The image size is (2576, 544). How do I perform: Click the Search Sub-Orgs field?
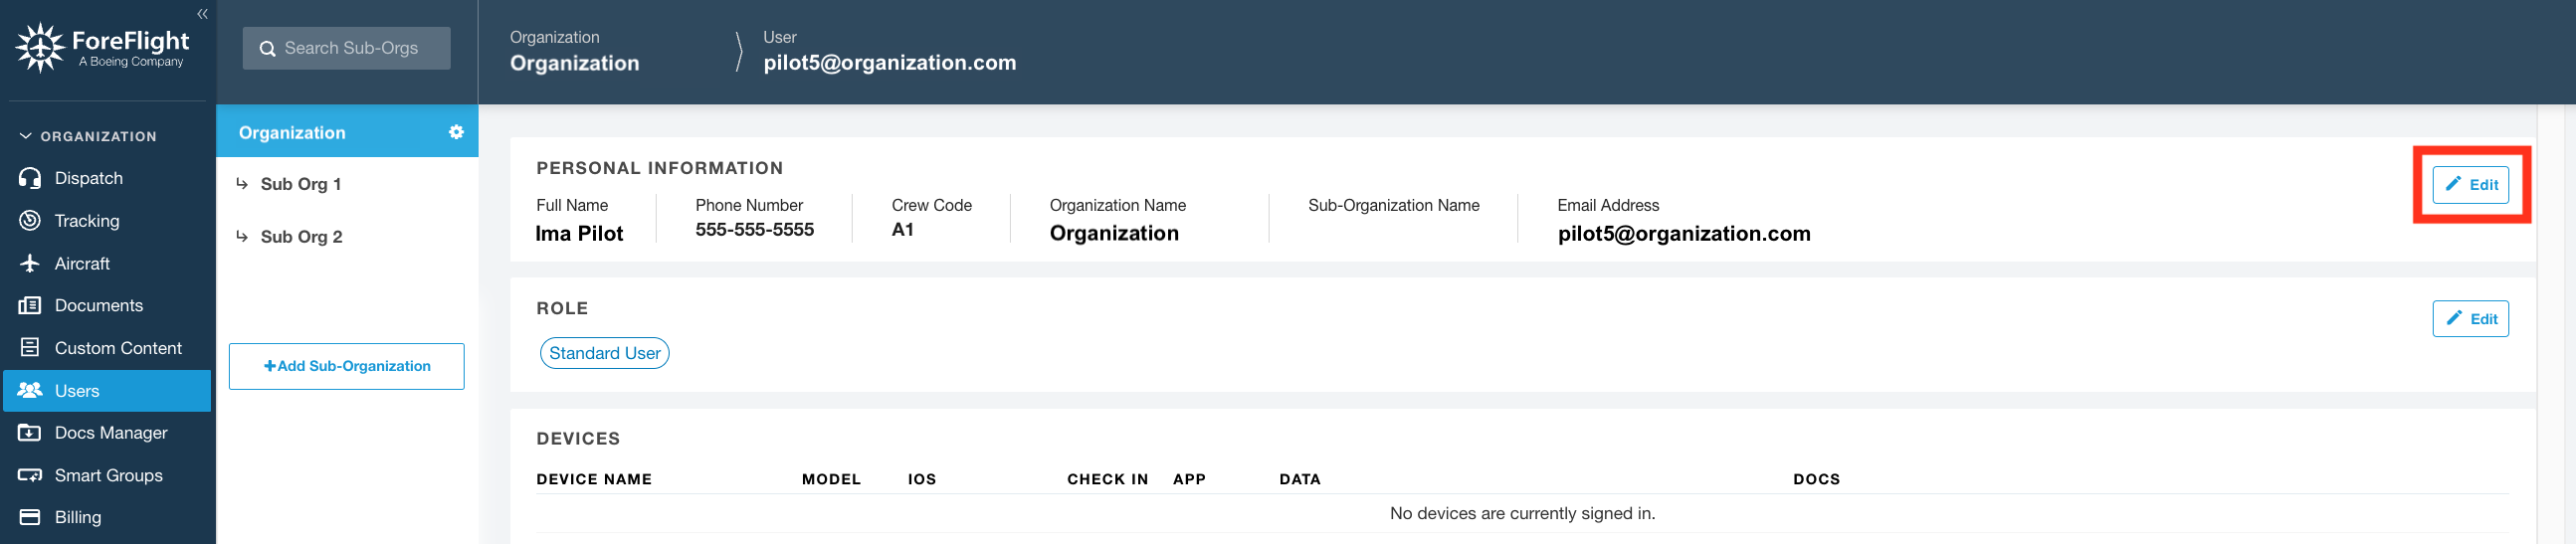pos(346,48)
